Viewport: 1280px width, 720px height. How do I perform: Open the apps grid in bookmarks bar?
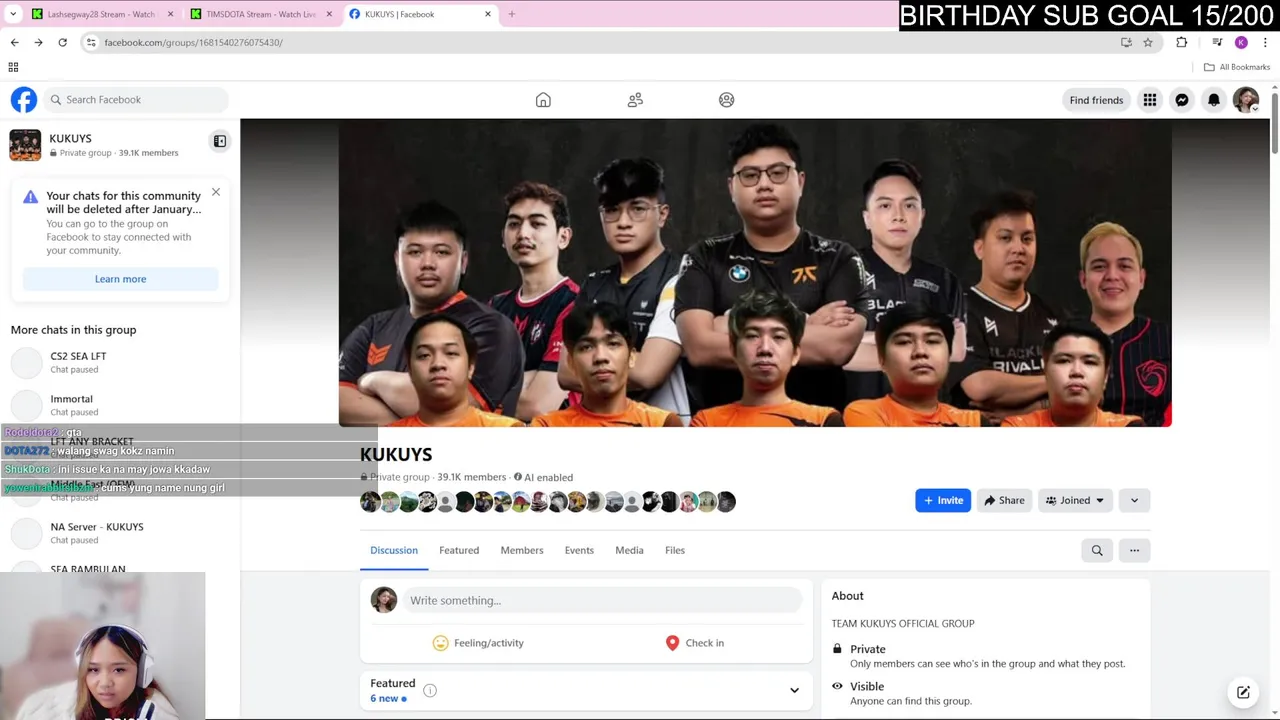pyautogui.click(x=13, y=67)
